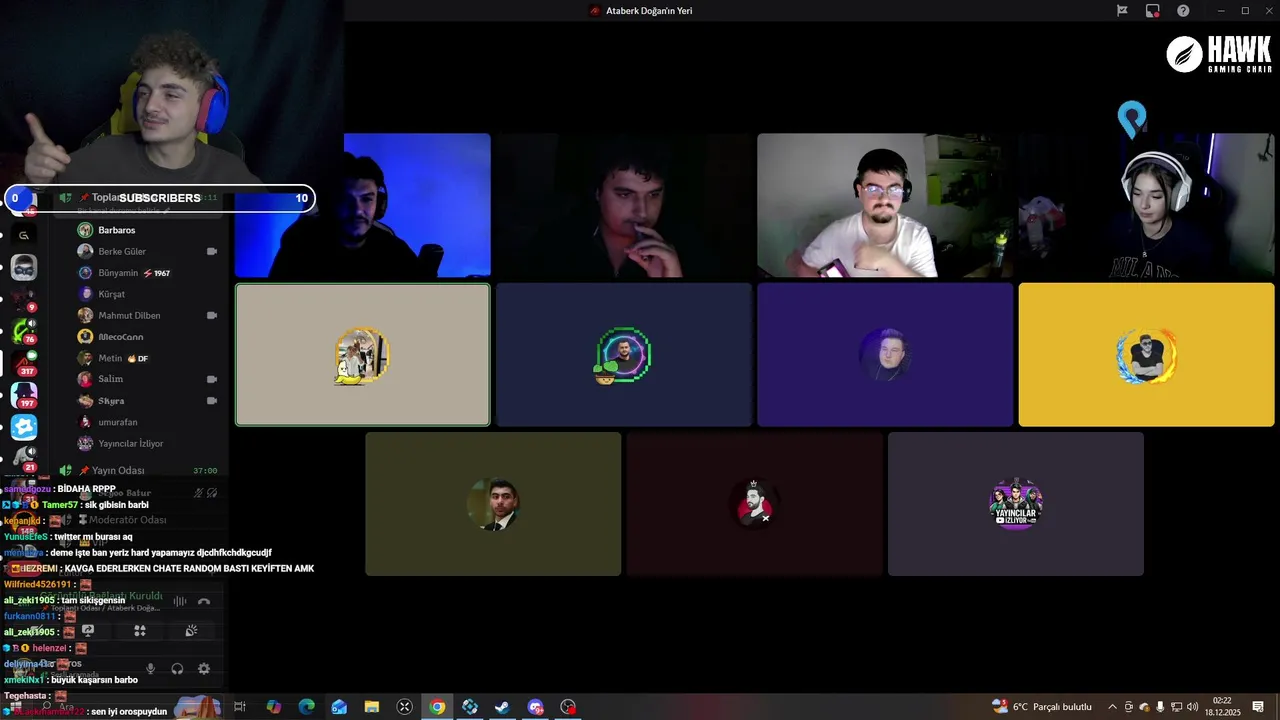
Task: Open the green server with 76 notifications
Action: [x=24, y=331]
